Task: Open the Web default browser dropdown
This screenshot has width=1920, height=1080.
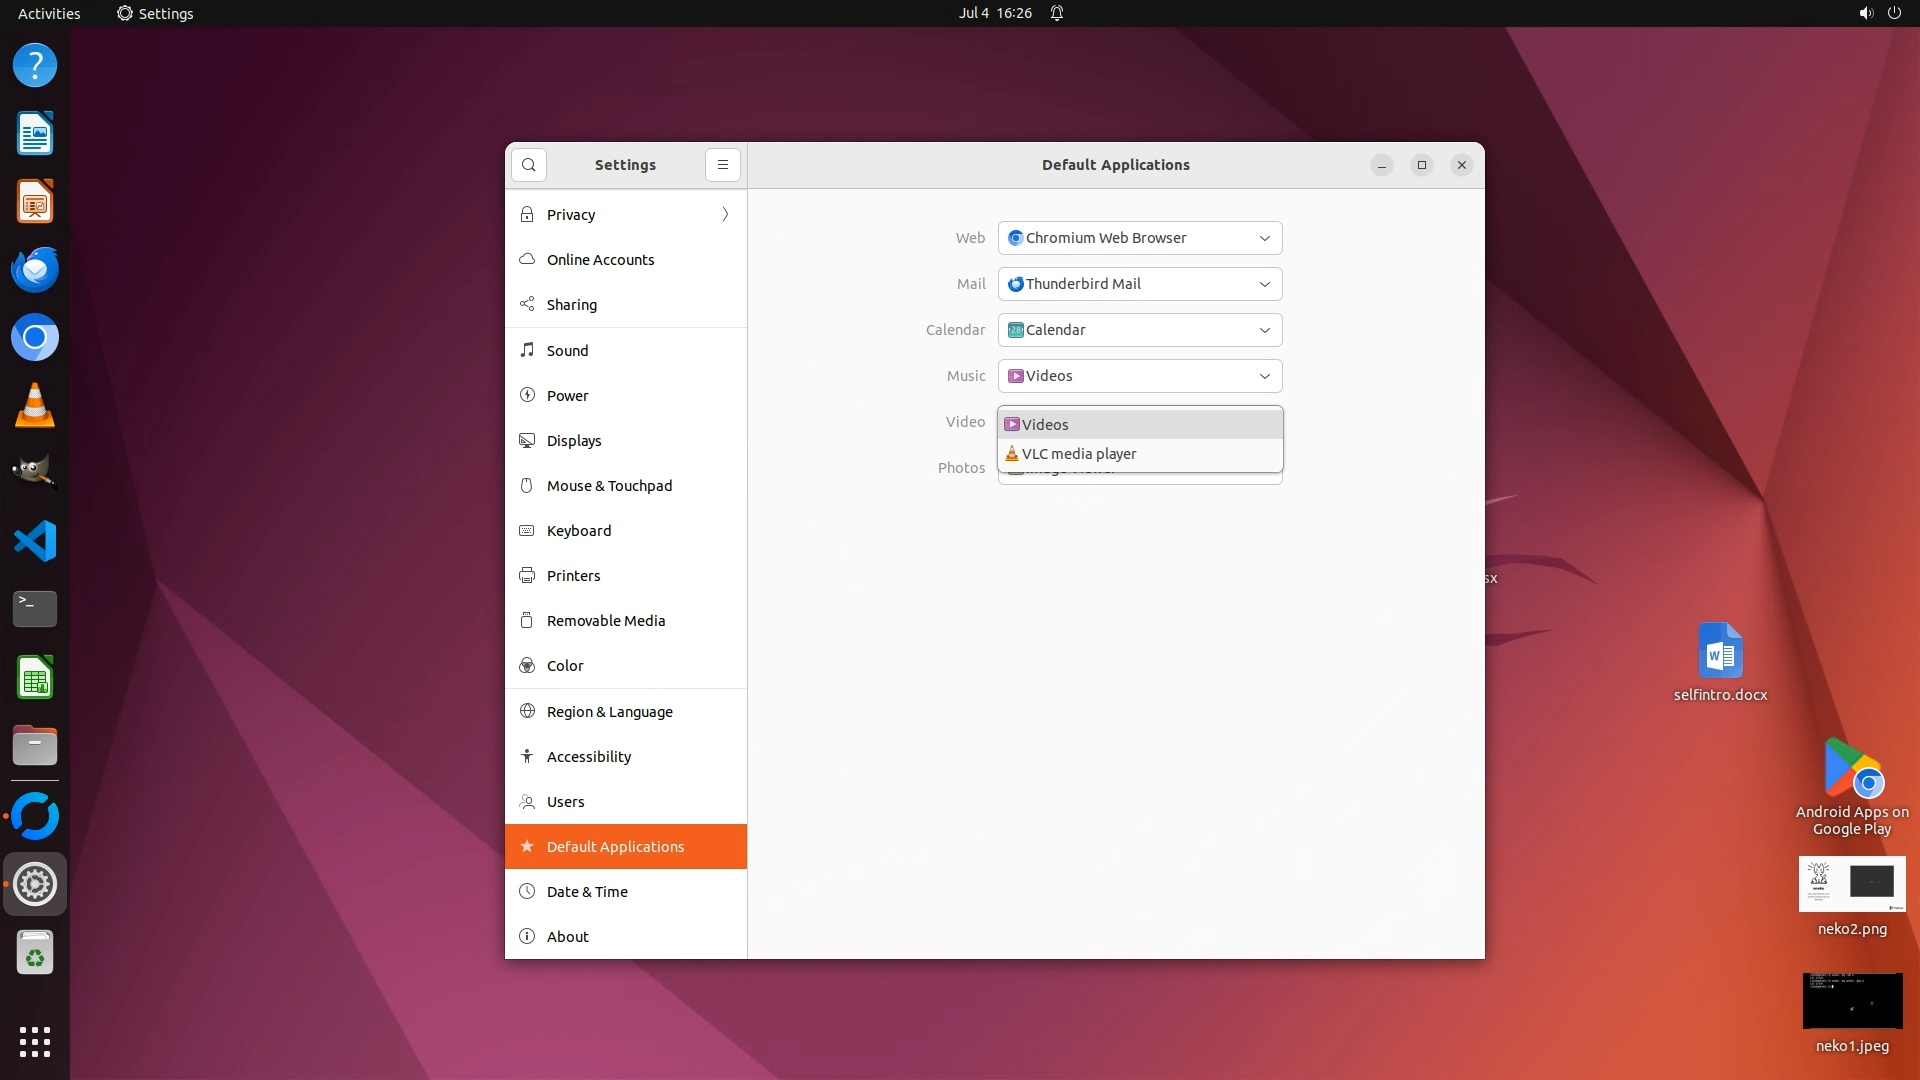Action: (x=1139, y=238)
